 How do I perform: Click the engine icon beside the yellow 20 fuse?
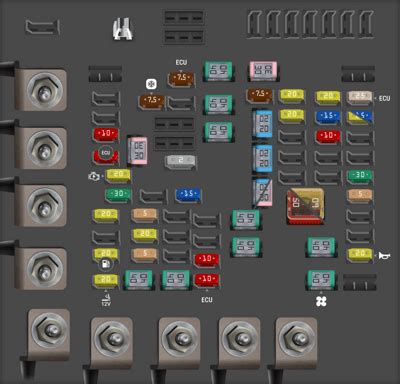click(x=94, y=177)
